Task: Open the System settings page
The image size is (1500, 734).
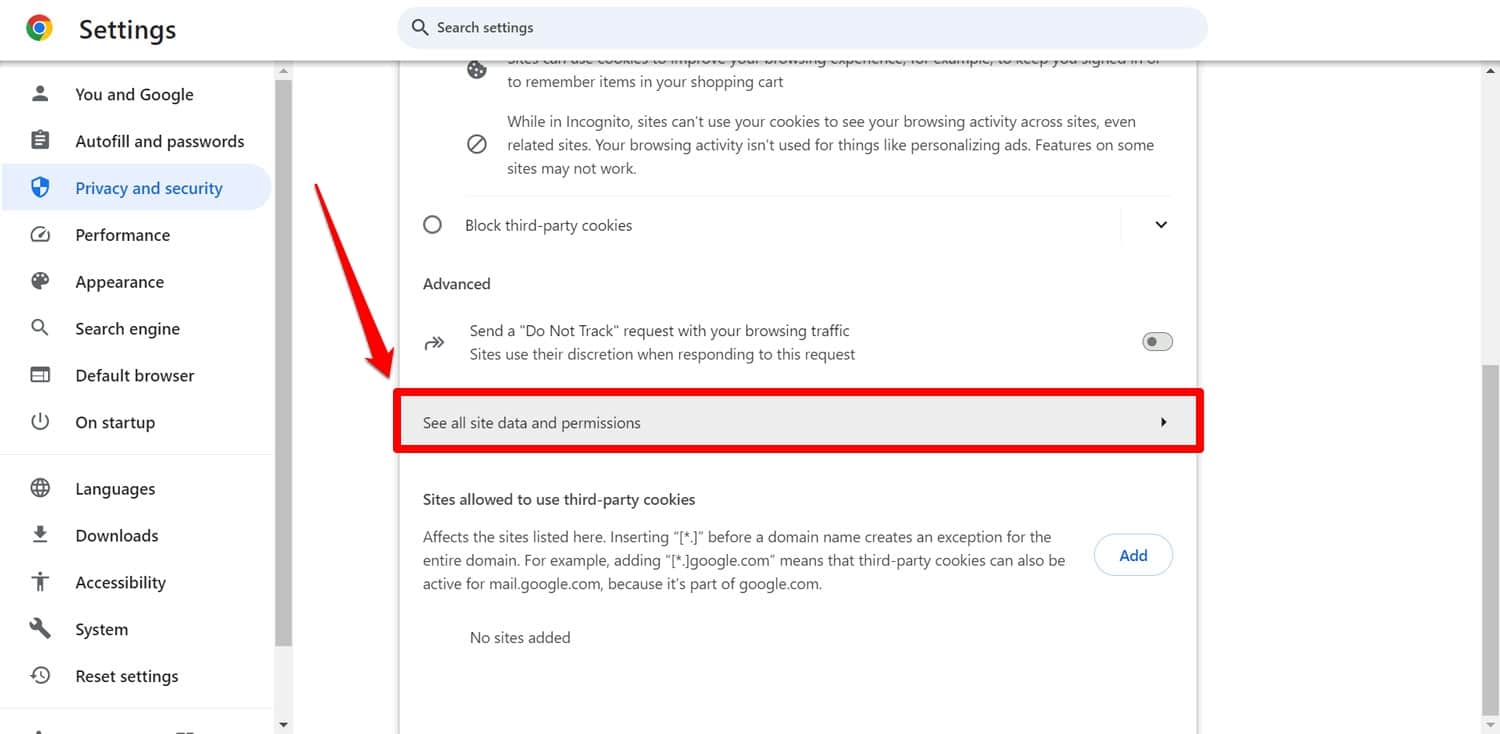Action: pos(101,629)
